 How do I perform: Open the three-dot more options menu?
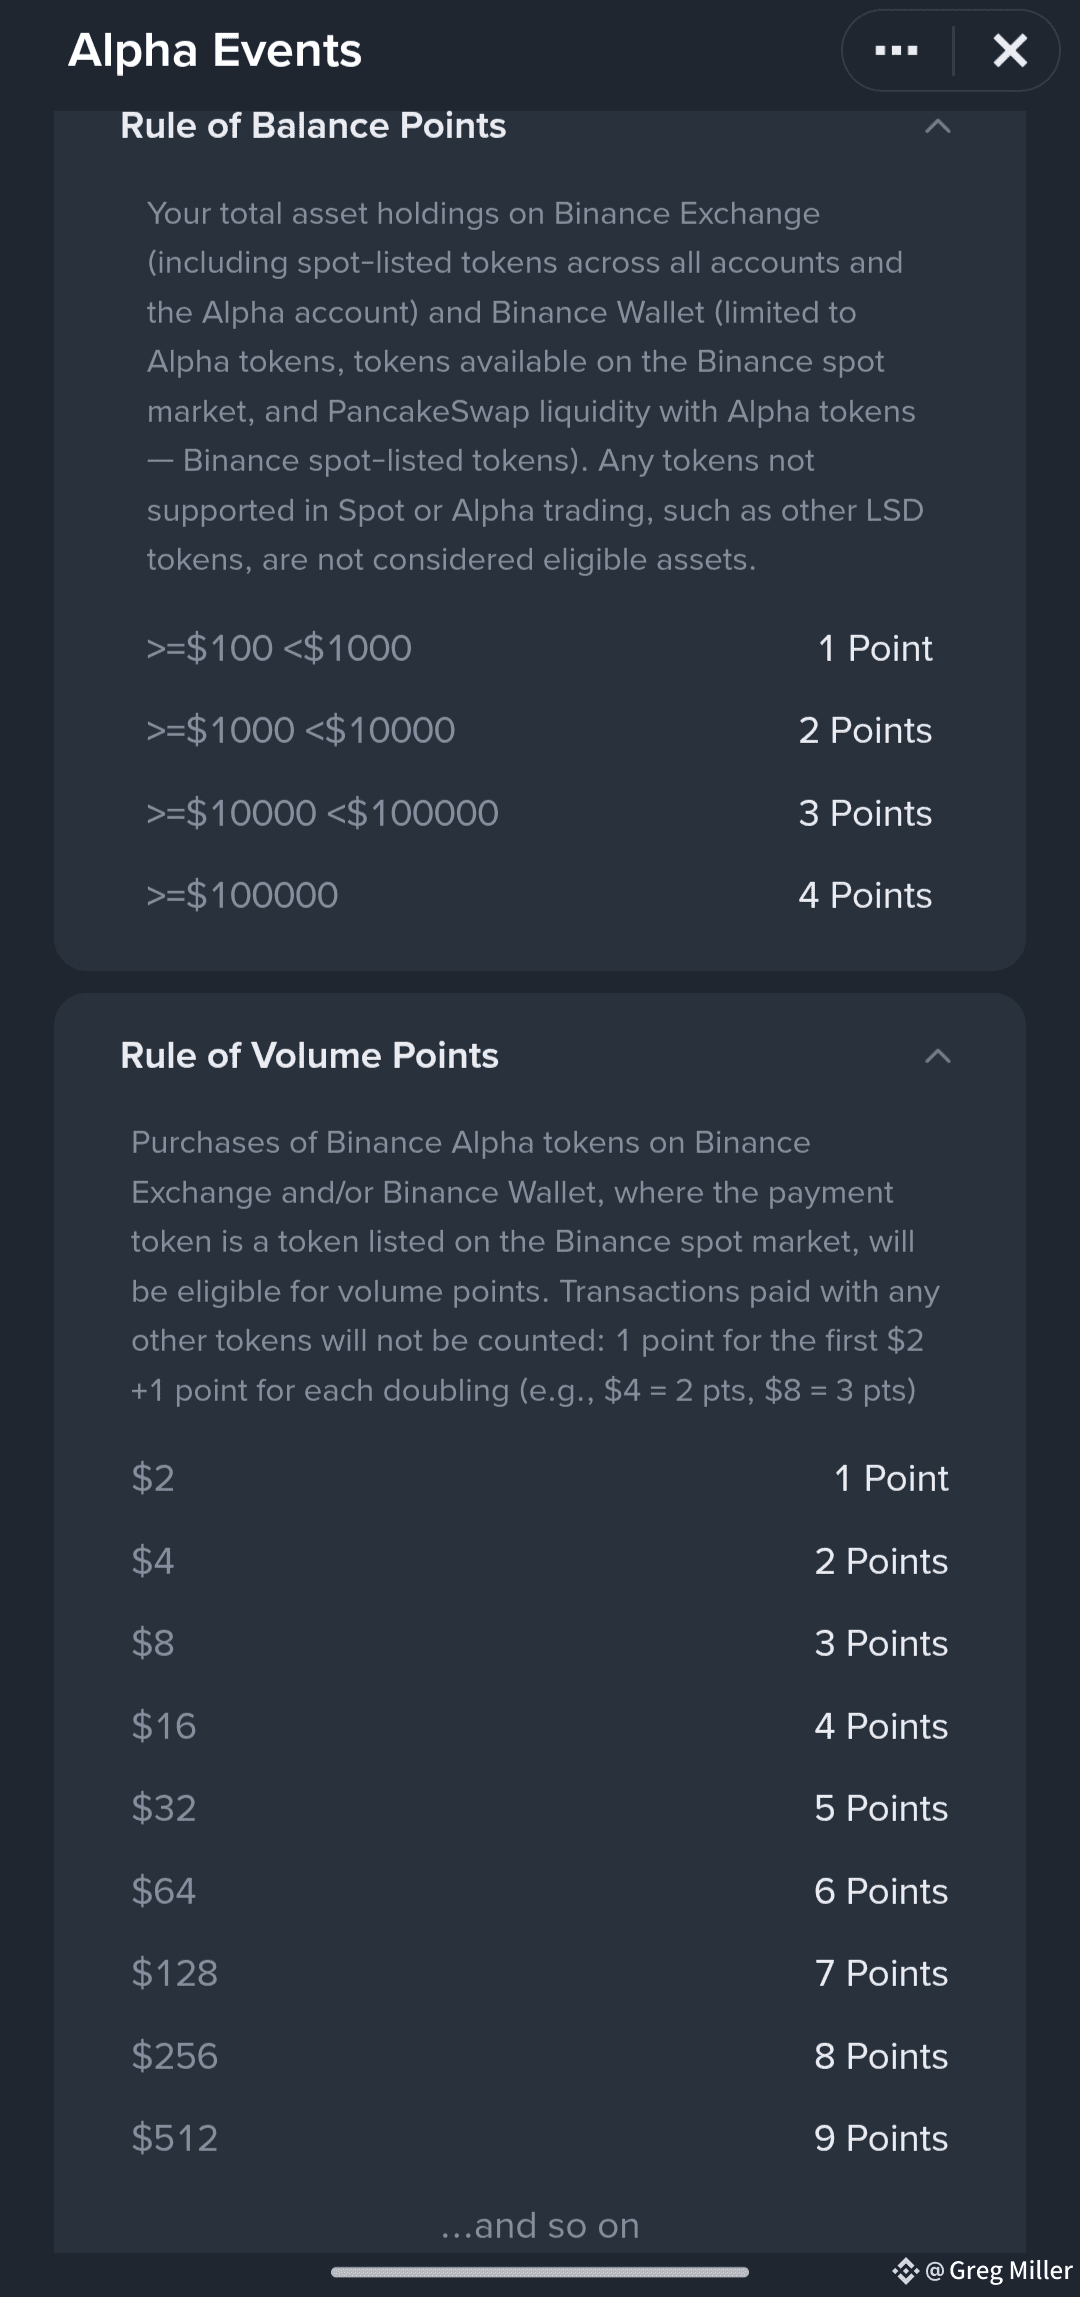pos(896,50)
